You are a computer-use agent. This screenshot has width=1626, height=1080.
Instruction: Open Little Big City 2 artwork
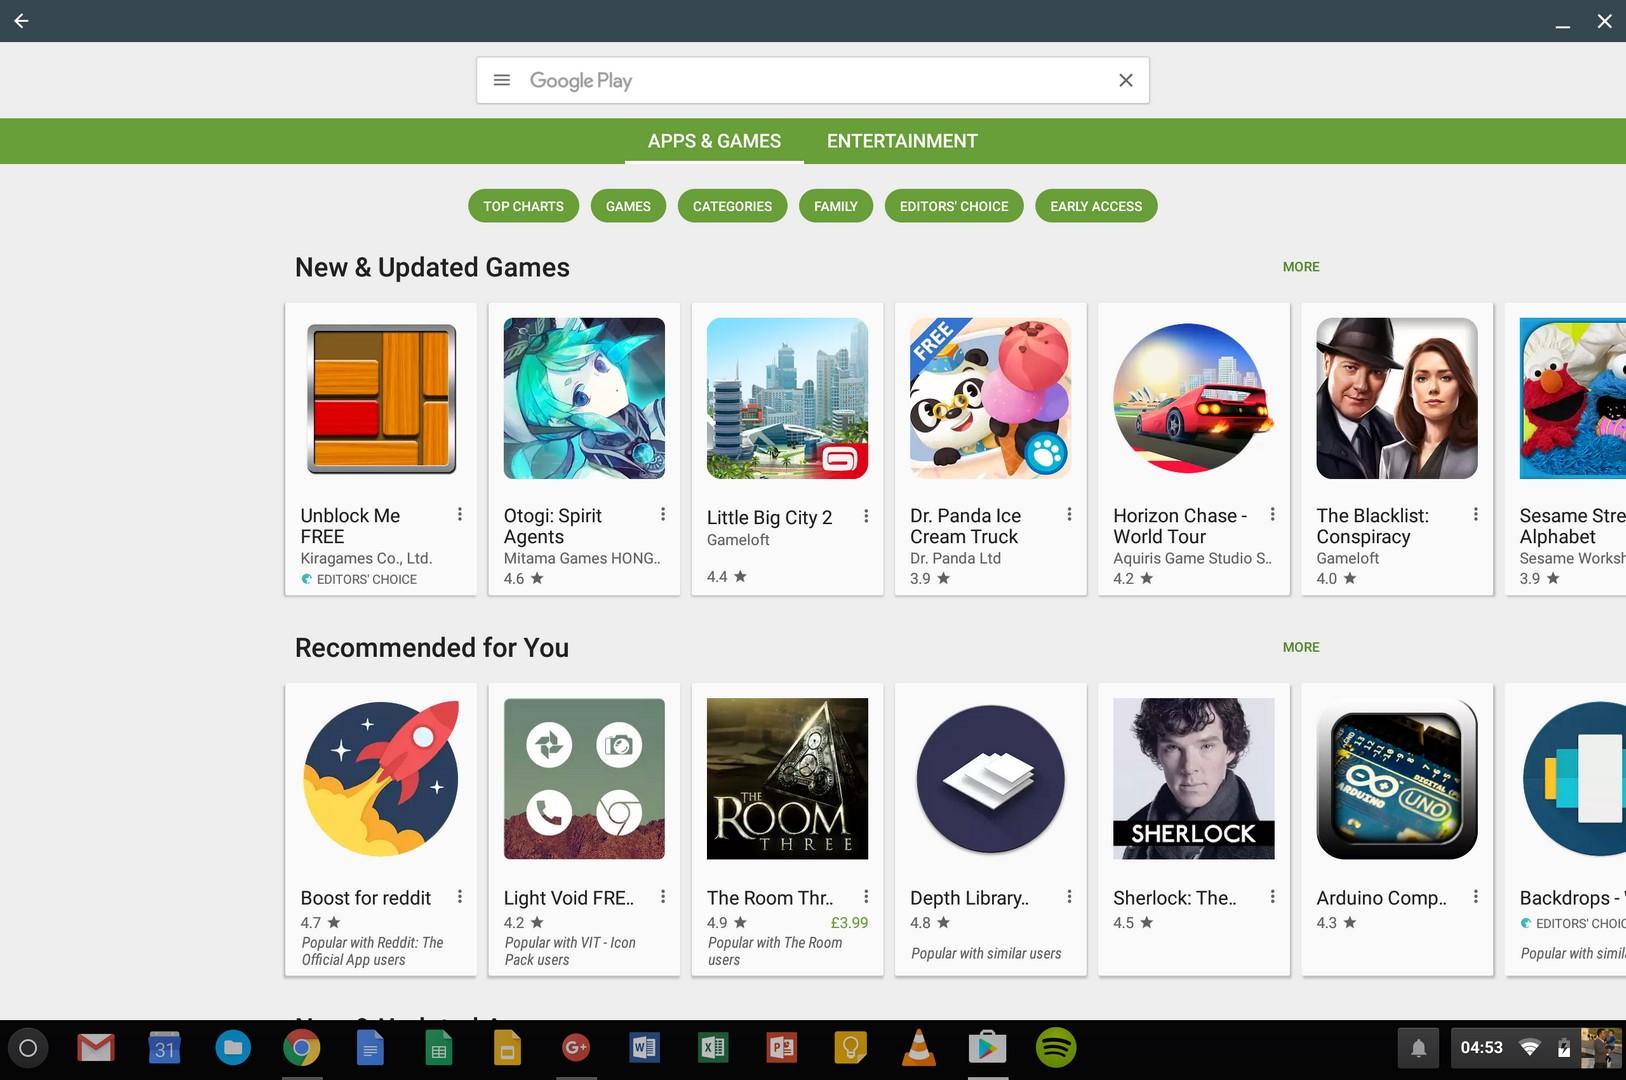pos(787,398)
